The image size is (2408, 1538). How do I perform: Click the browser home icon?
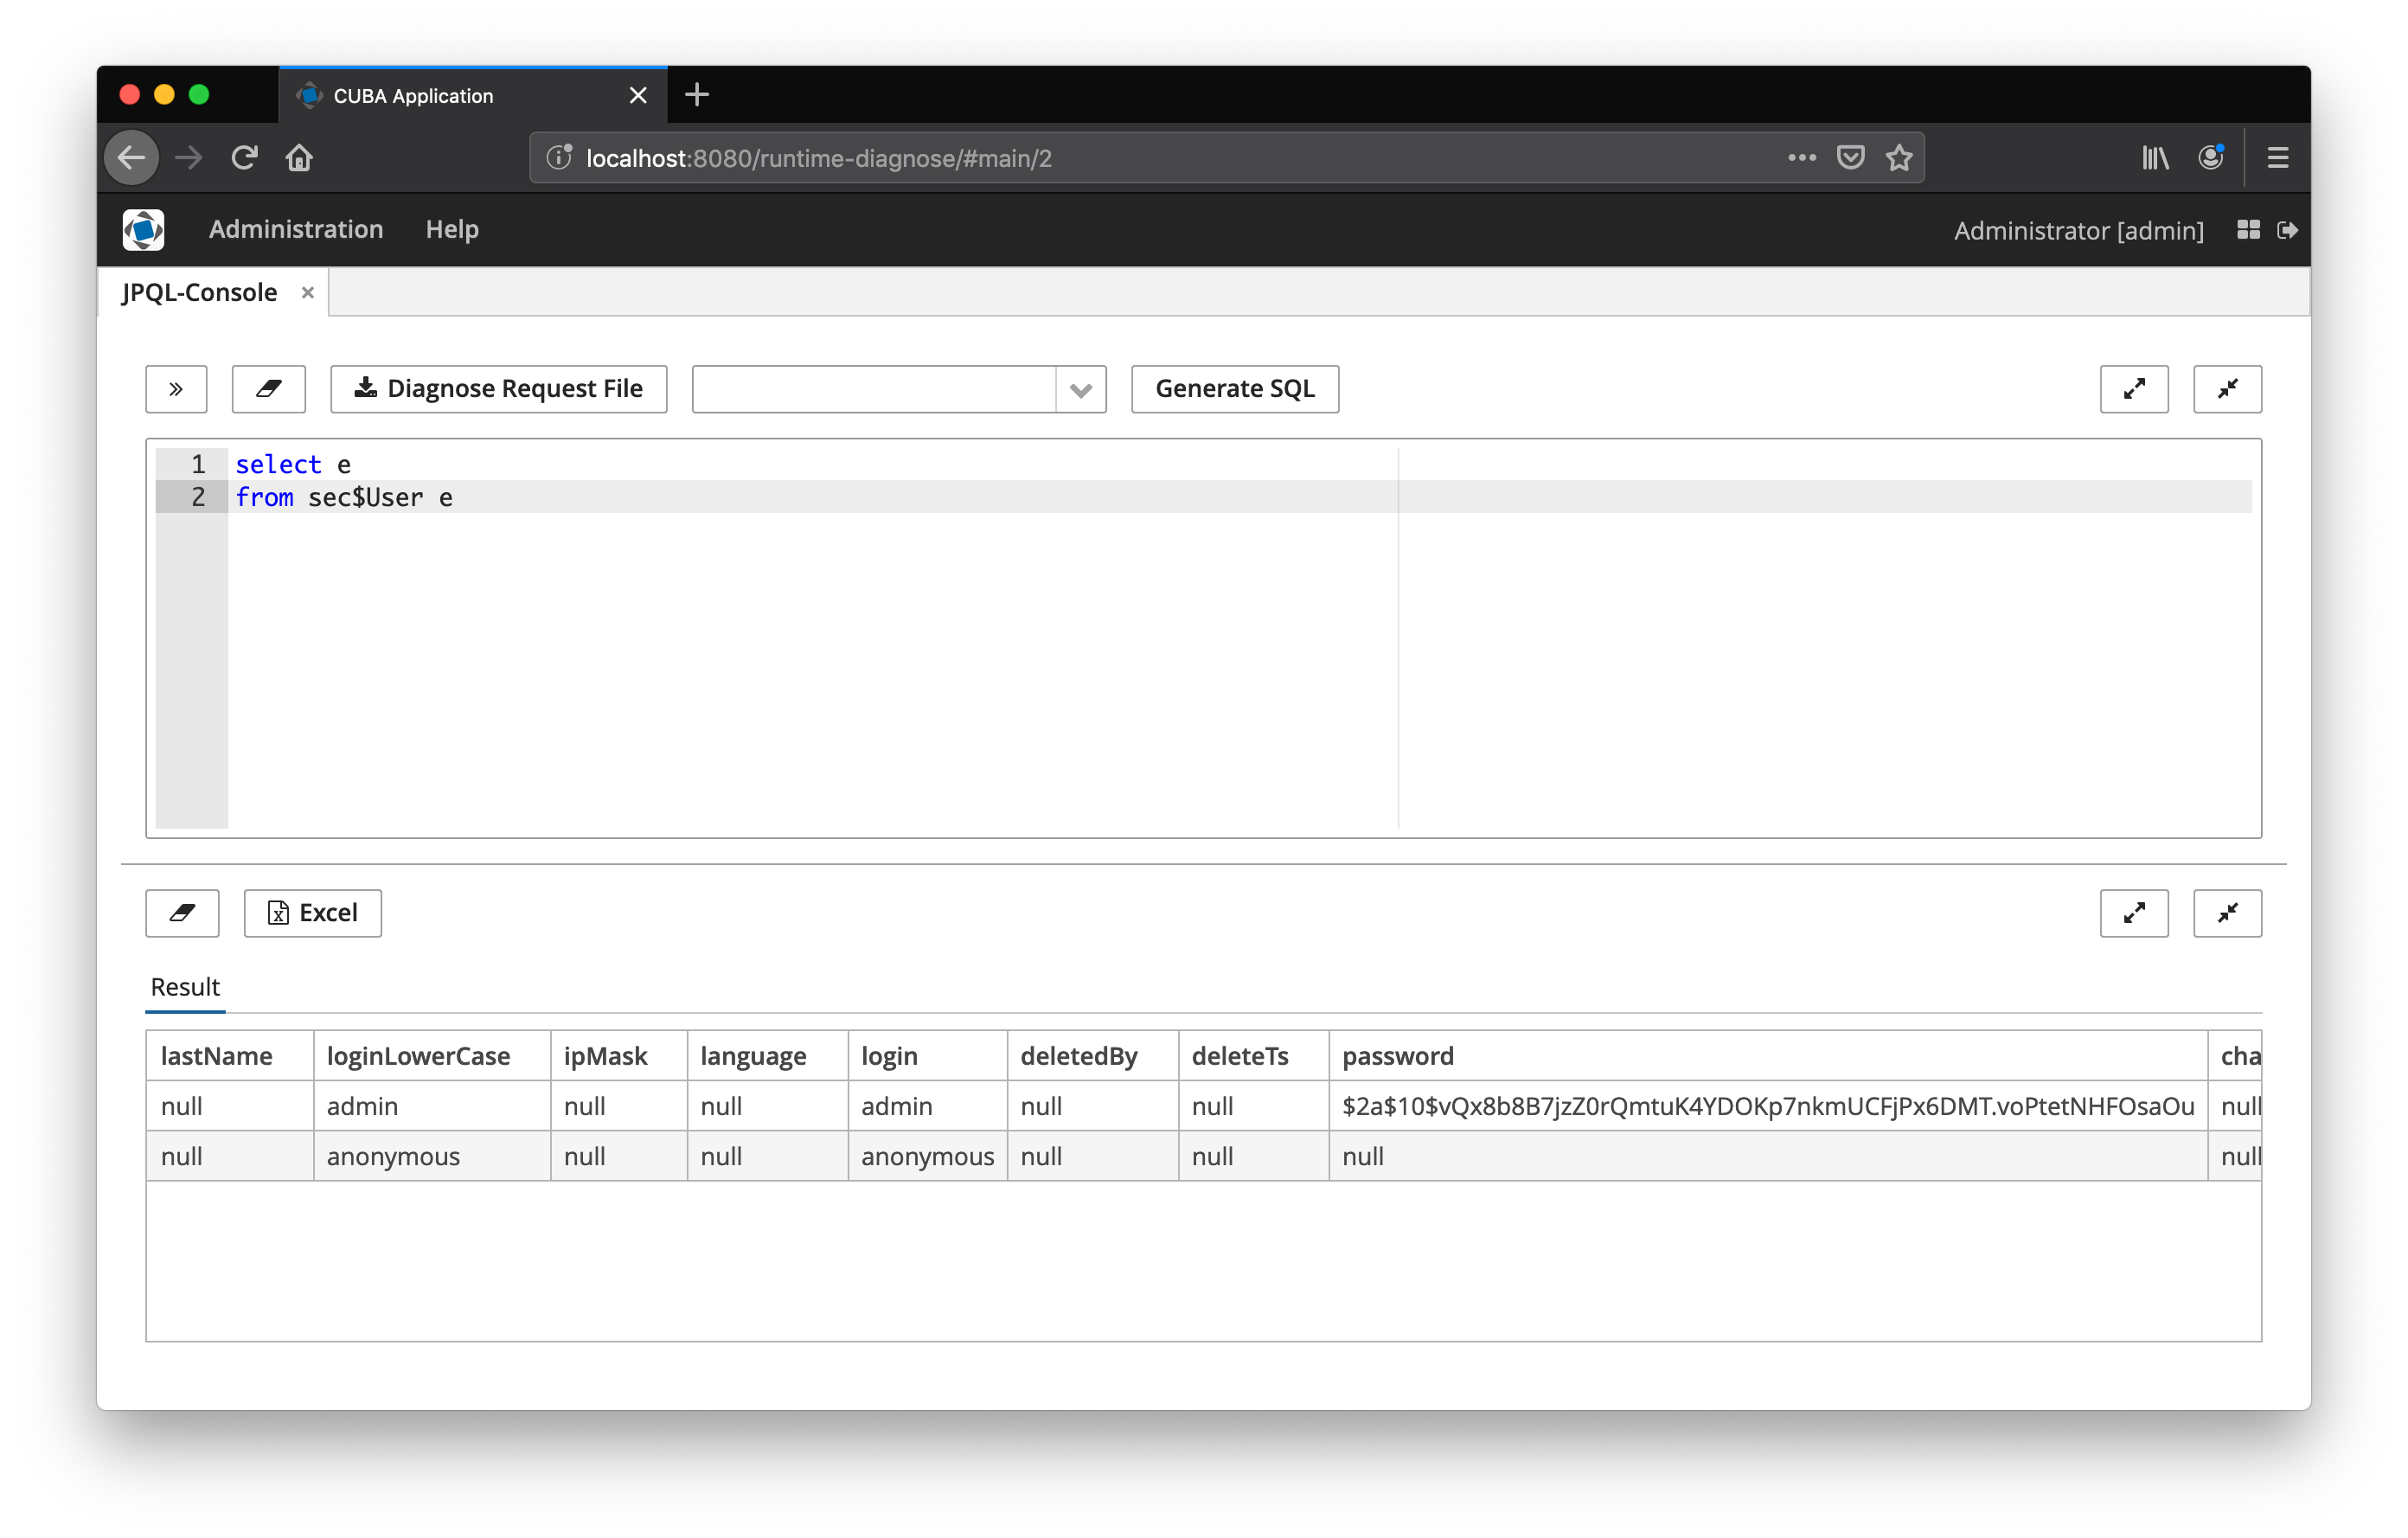click(299, 158)
